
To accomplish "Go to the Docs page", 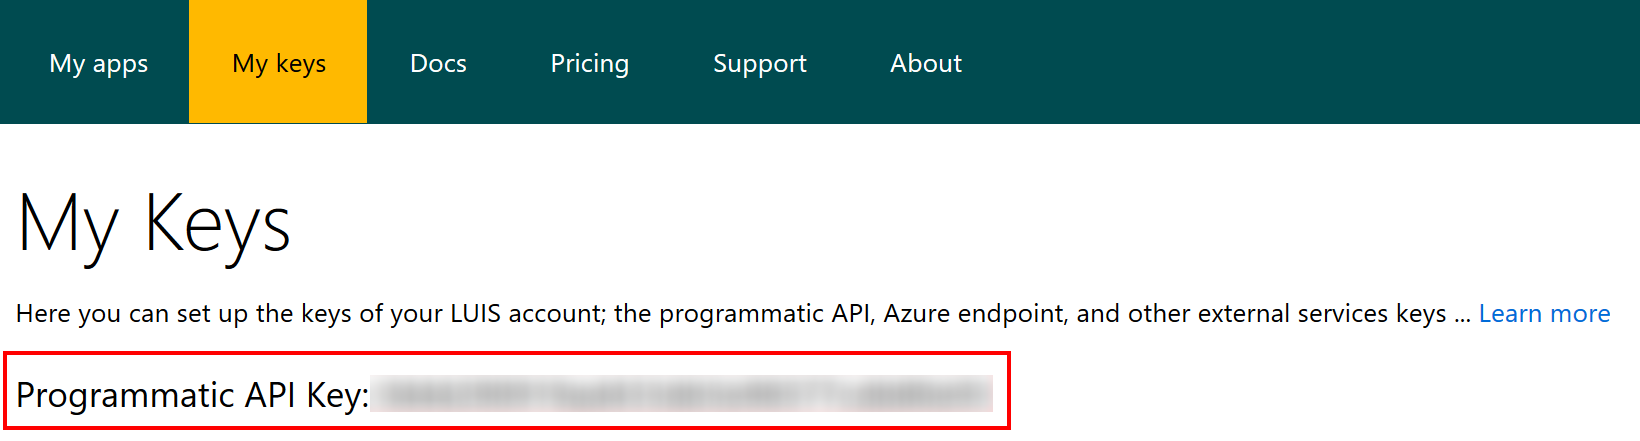I will click(x=438, y=63).
